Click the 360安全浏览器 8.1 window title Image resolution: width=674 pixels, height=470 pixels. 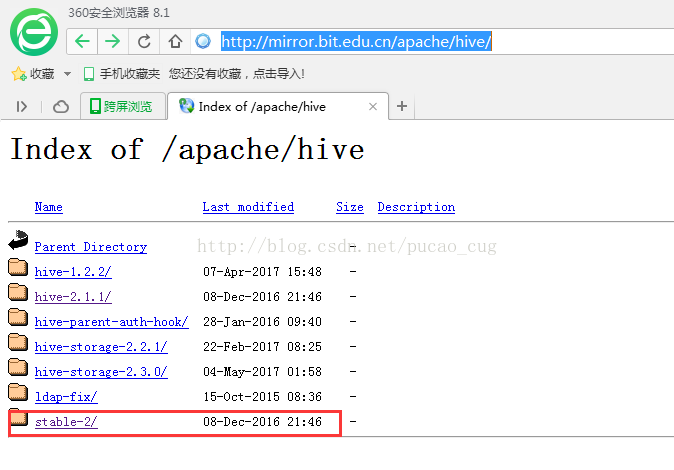119,12
